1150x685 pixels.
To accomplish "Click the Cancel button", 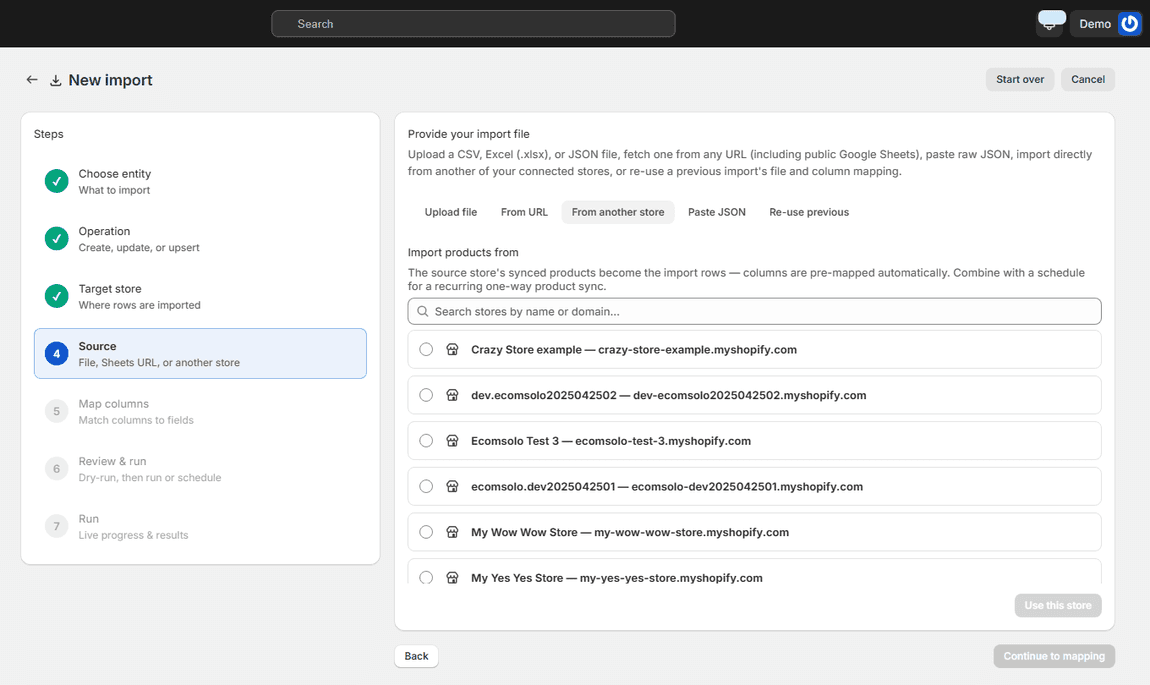I will (1088, 79).
